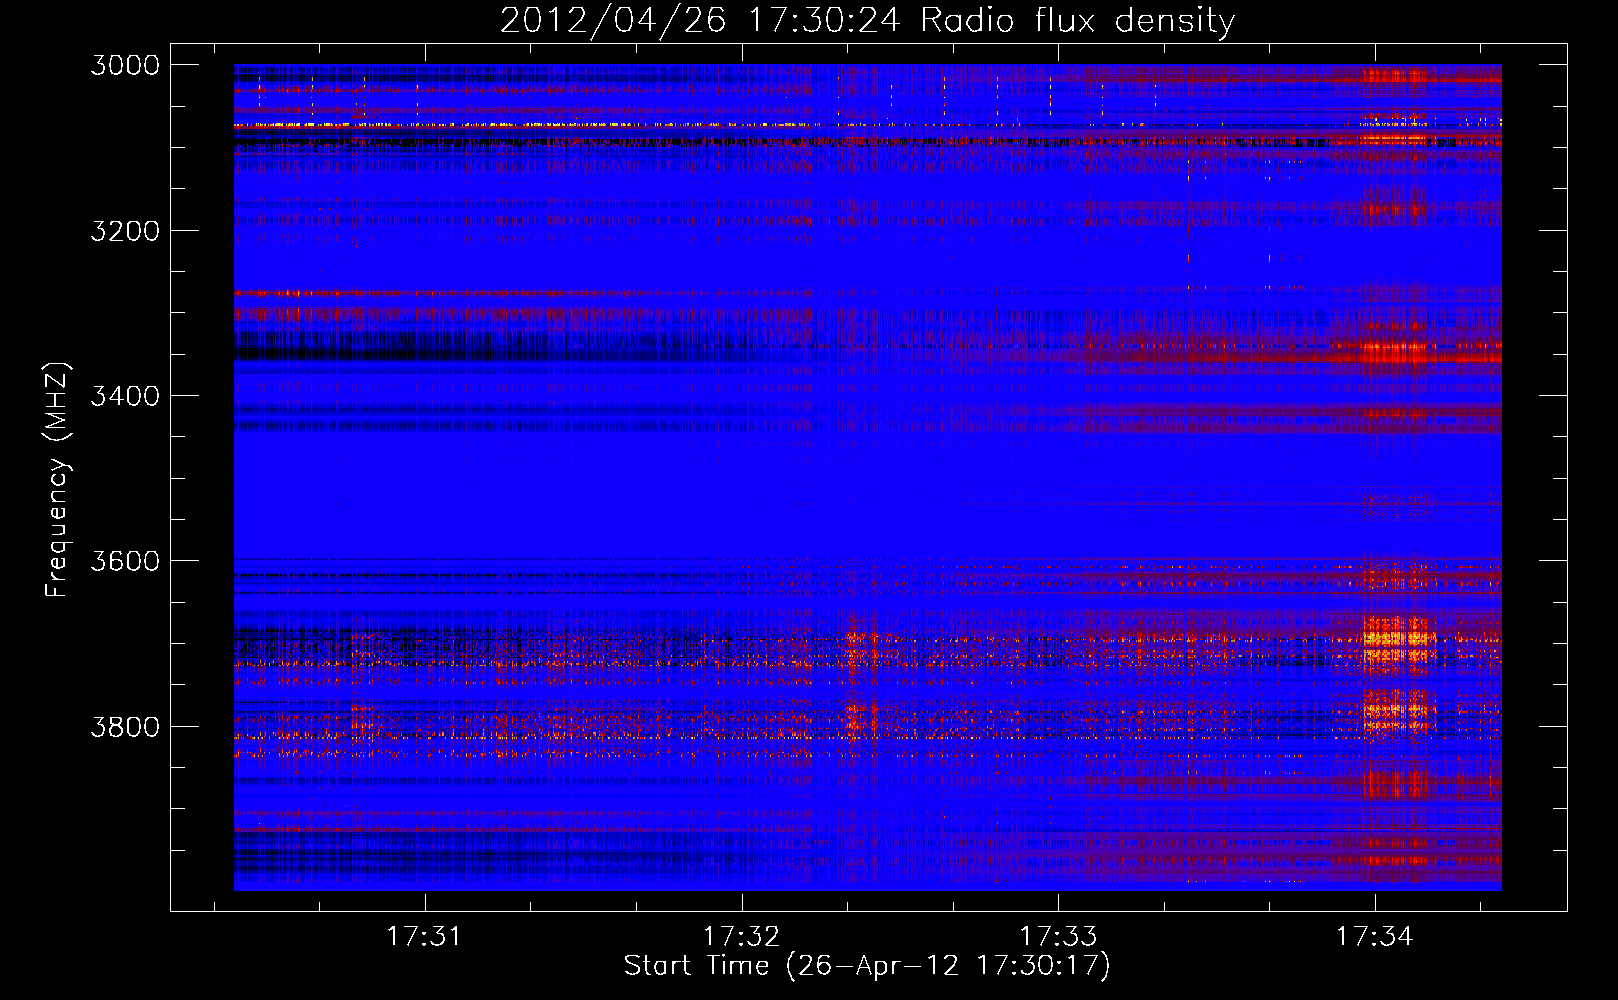Click the 17:31 time tick label

point(425,936)
